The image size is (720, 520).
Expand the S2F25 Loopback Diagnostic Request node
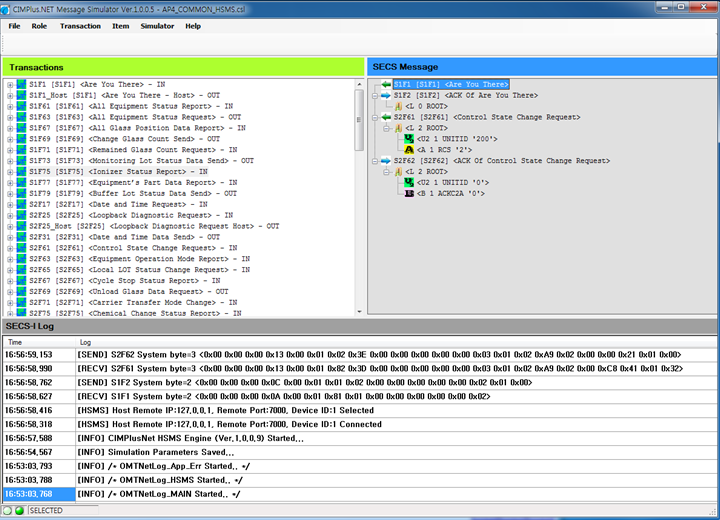(10, 215)
